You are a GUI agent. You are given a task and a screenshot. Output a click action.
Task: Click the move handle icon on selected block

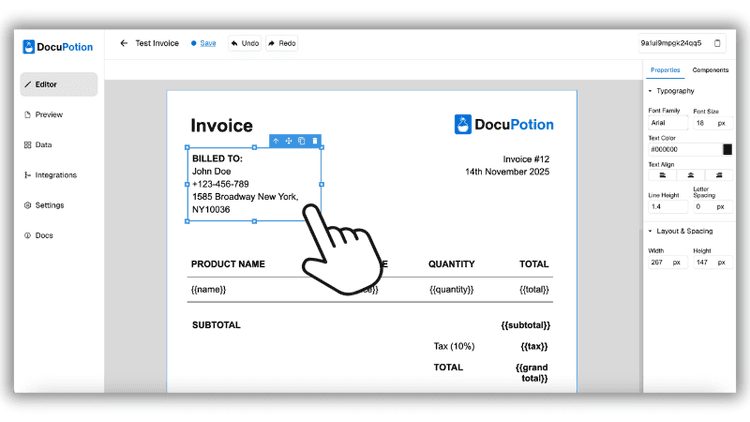pos(289,141)
